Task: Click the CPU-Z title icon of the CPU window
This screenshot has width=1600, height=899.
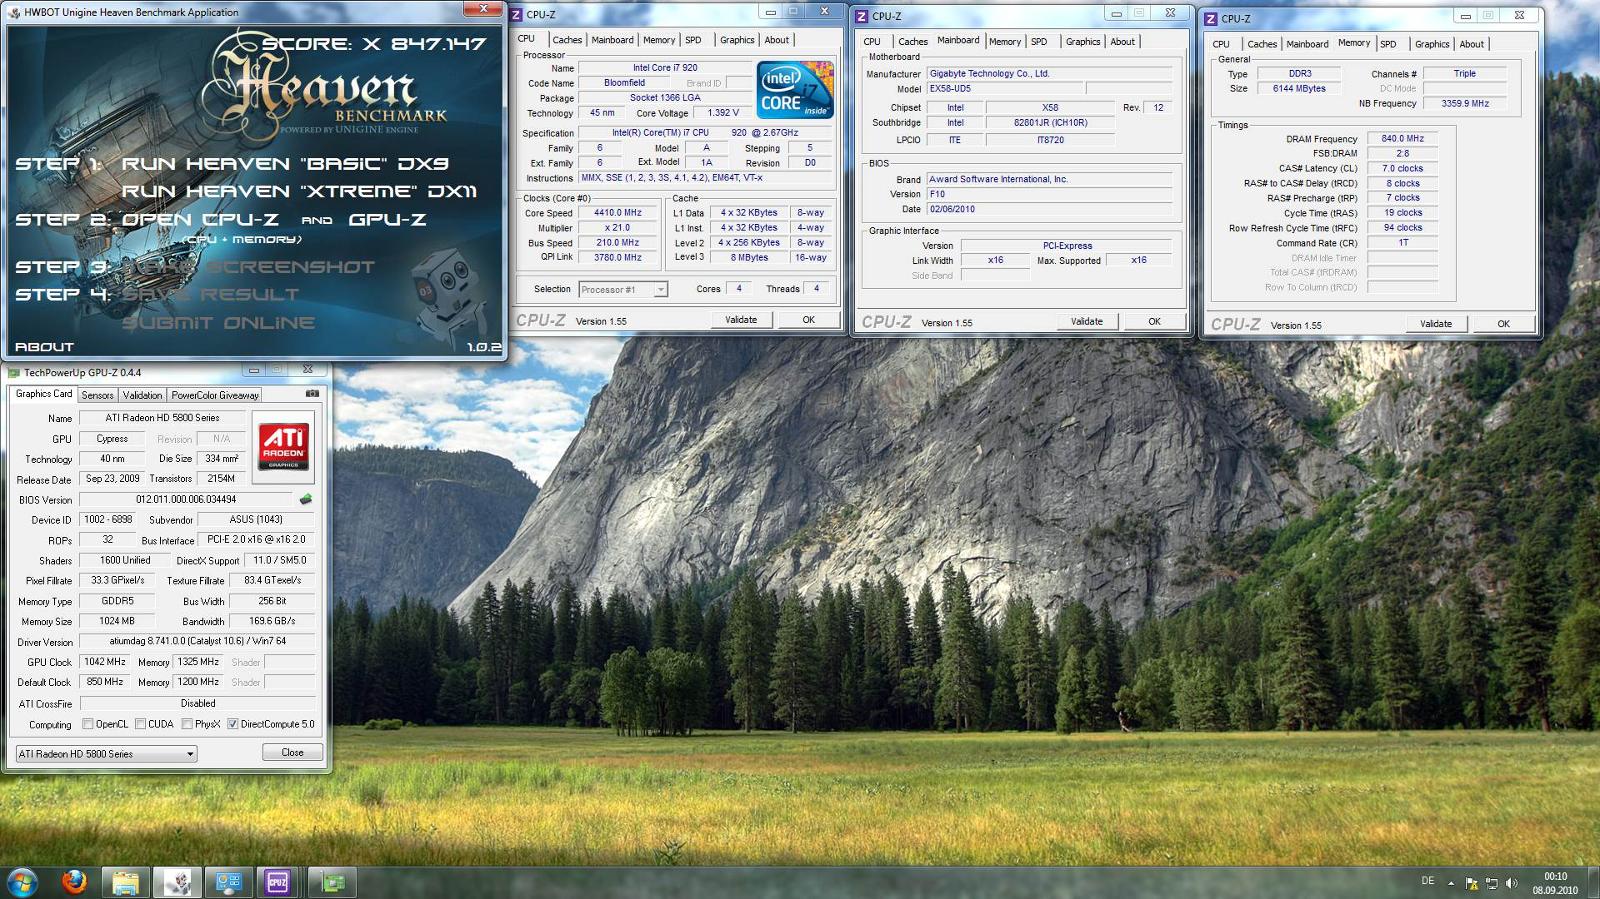Action: pyautogui.click(x=516, y=14)
